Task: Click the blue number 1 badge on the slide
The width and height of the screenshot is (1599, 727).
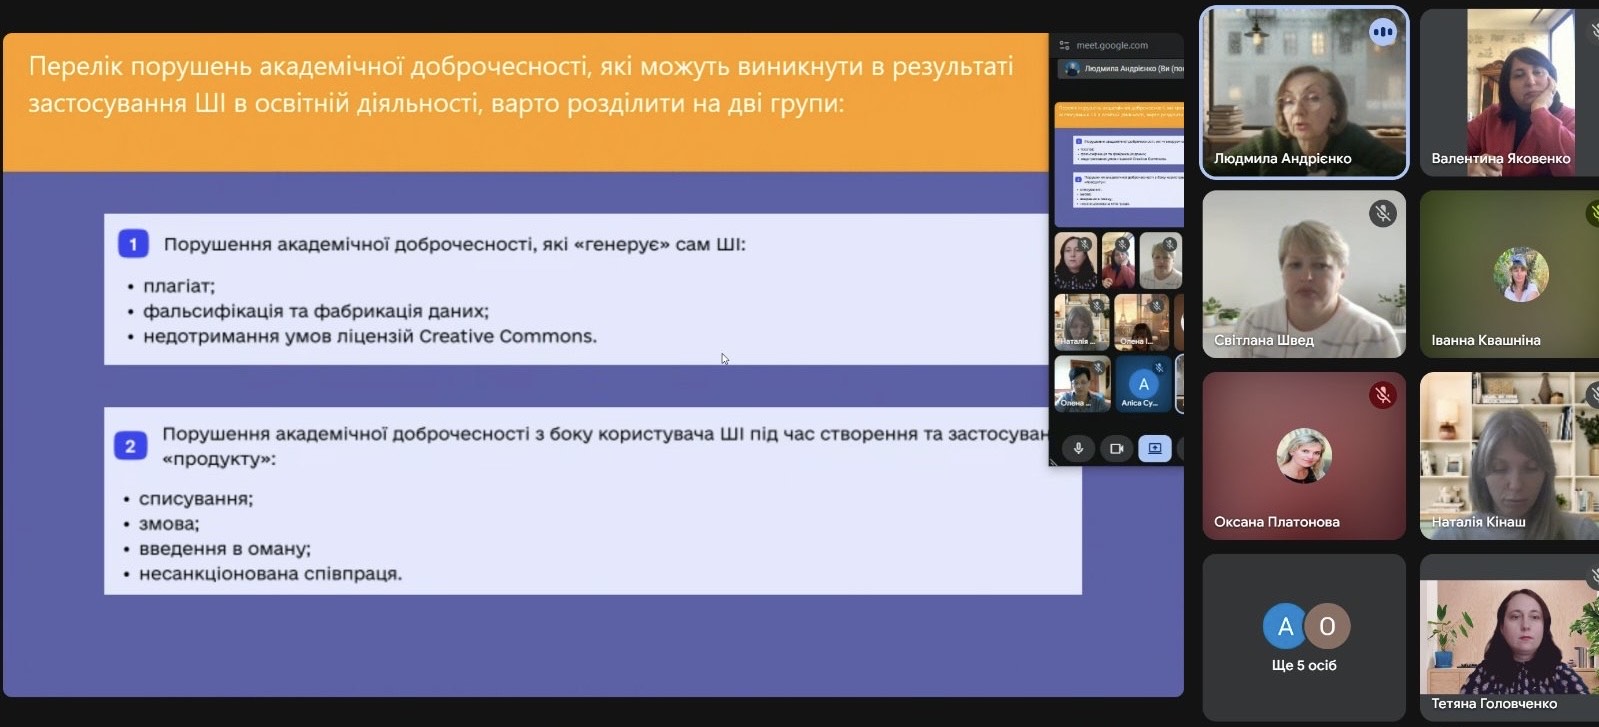Action: click(133, 244)
